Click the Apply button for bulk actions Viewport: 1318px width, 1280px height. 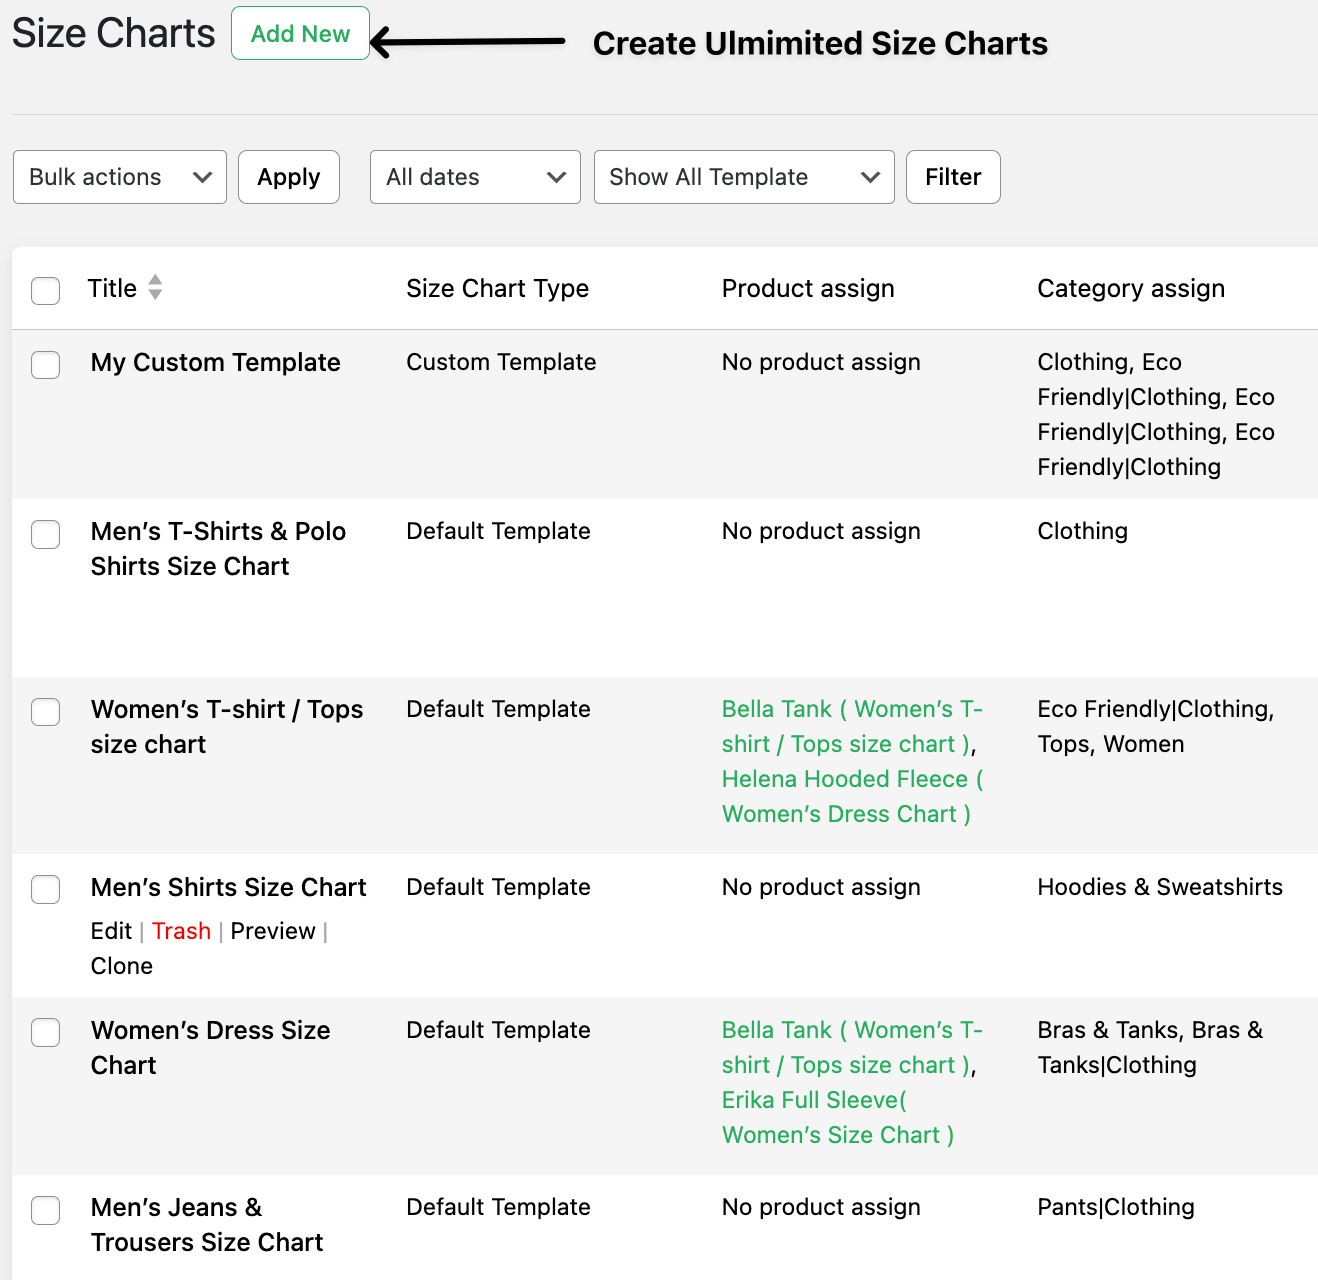tap(288, 177)
